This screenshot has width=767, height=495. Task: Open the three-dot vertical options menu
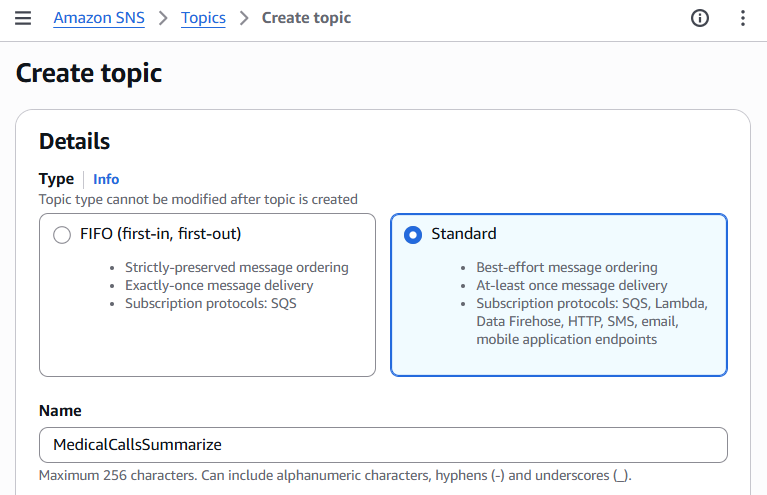tap(742, 18)
